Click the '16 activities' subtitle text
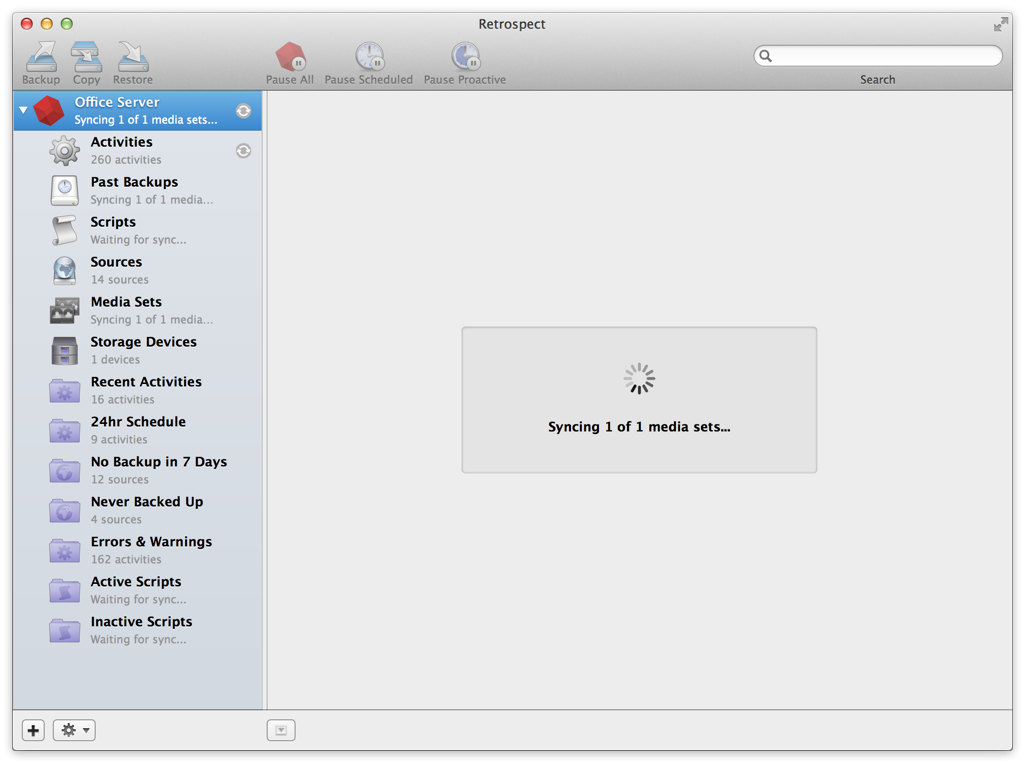 click(123, 399)
